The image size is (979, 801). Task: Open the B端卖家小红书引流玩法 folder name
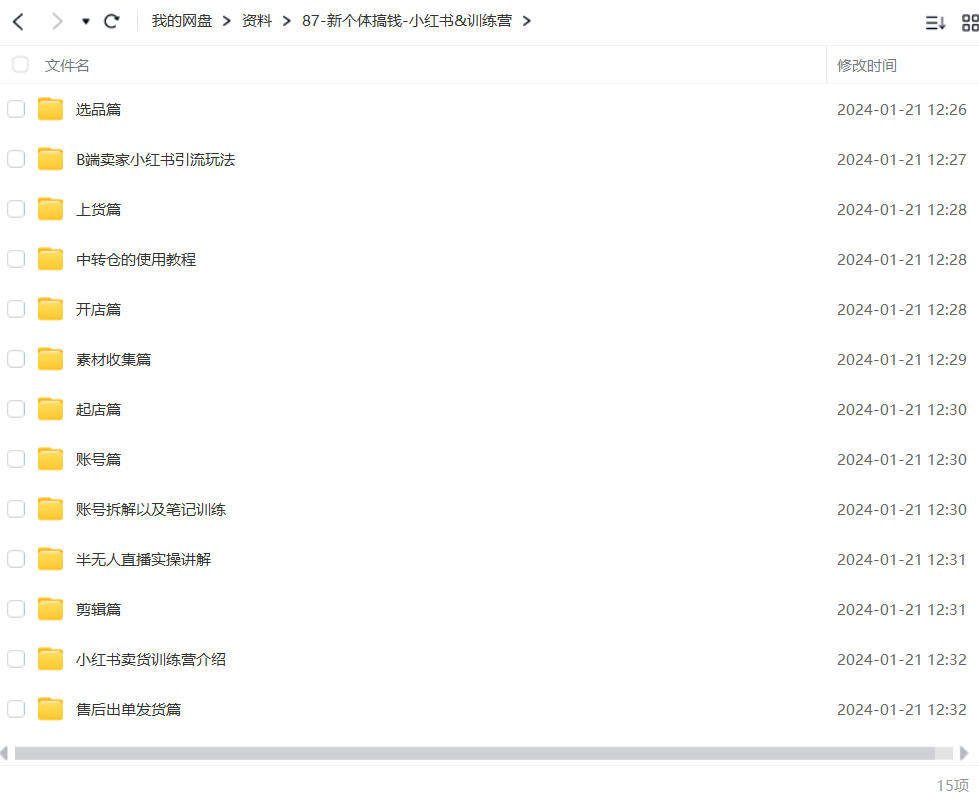(155, 160)
